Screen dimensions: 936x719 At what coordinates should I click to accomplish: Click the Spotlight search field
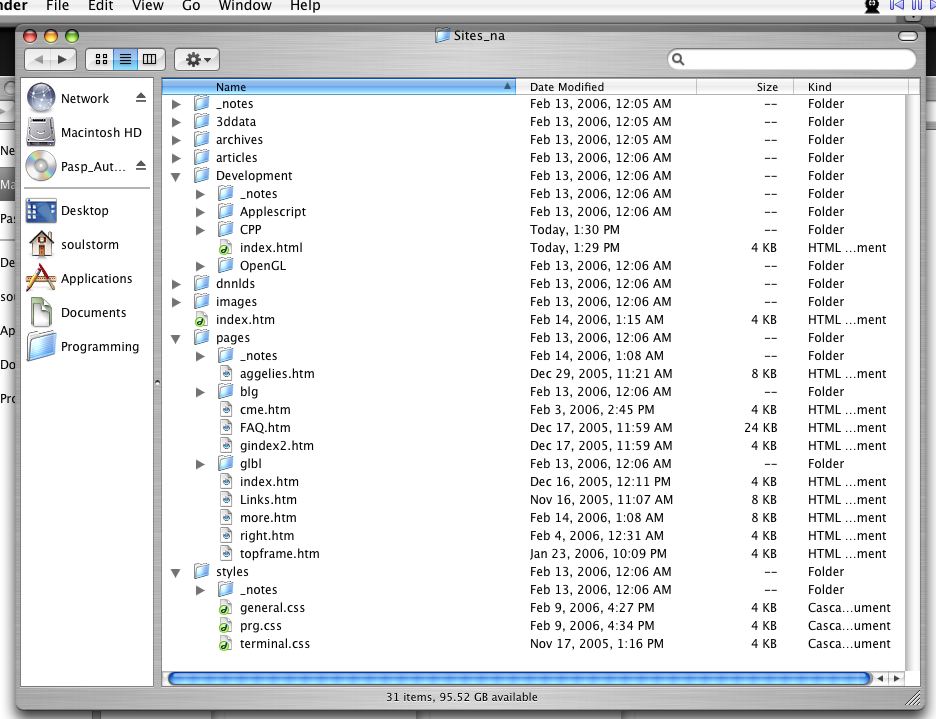pyautogui.click(x=792, y=59)
